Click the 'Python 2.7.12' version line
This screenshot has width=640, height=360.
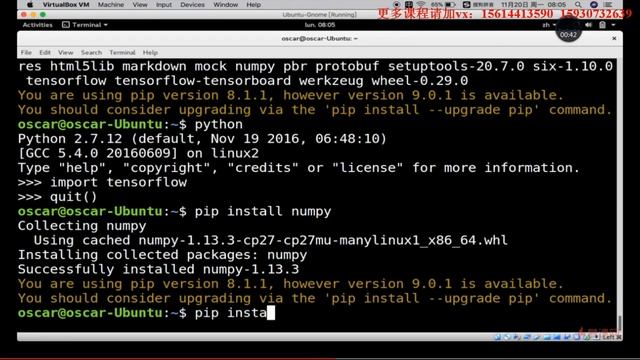coord(202,139)
